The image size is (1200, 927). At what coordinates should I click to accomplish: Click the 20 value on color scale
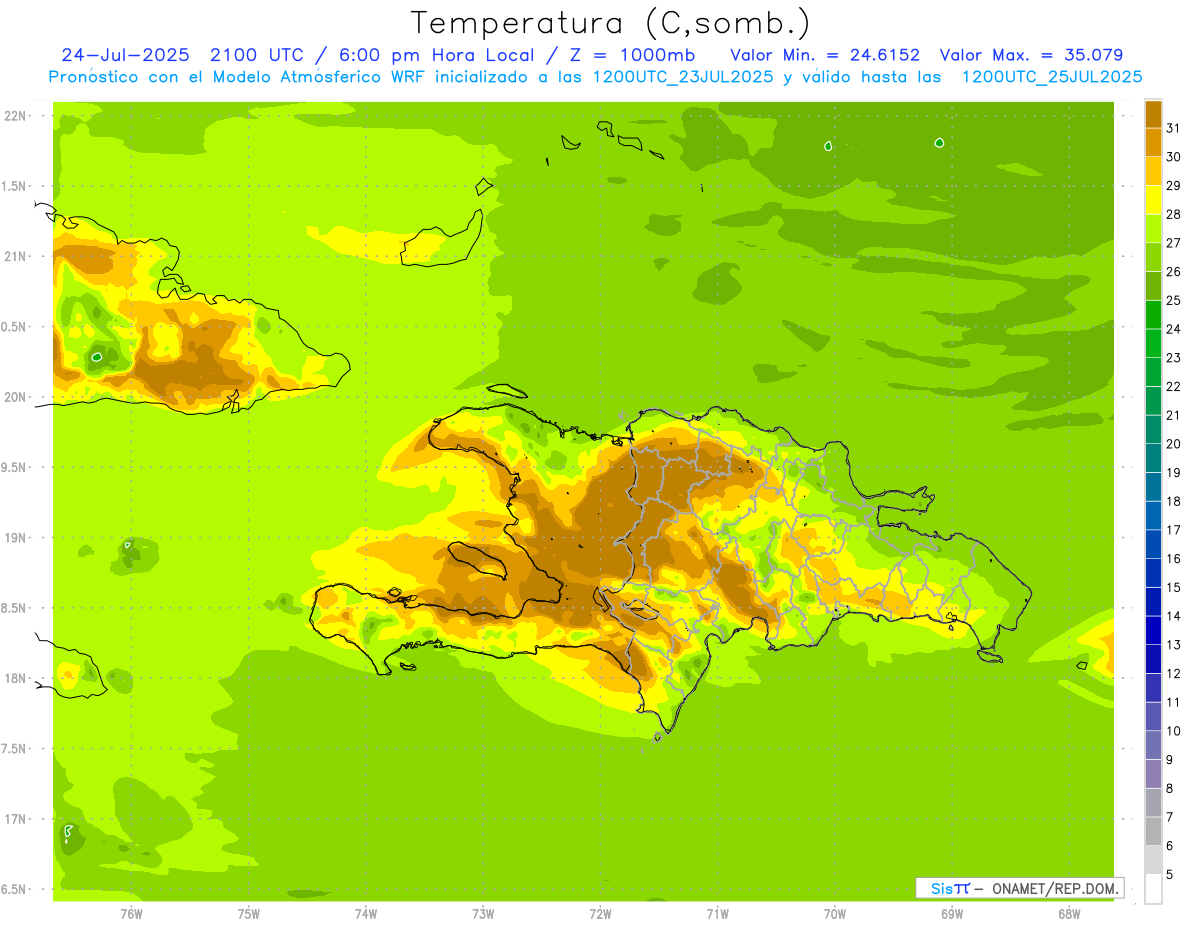[1173, 444]
